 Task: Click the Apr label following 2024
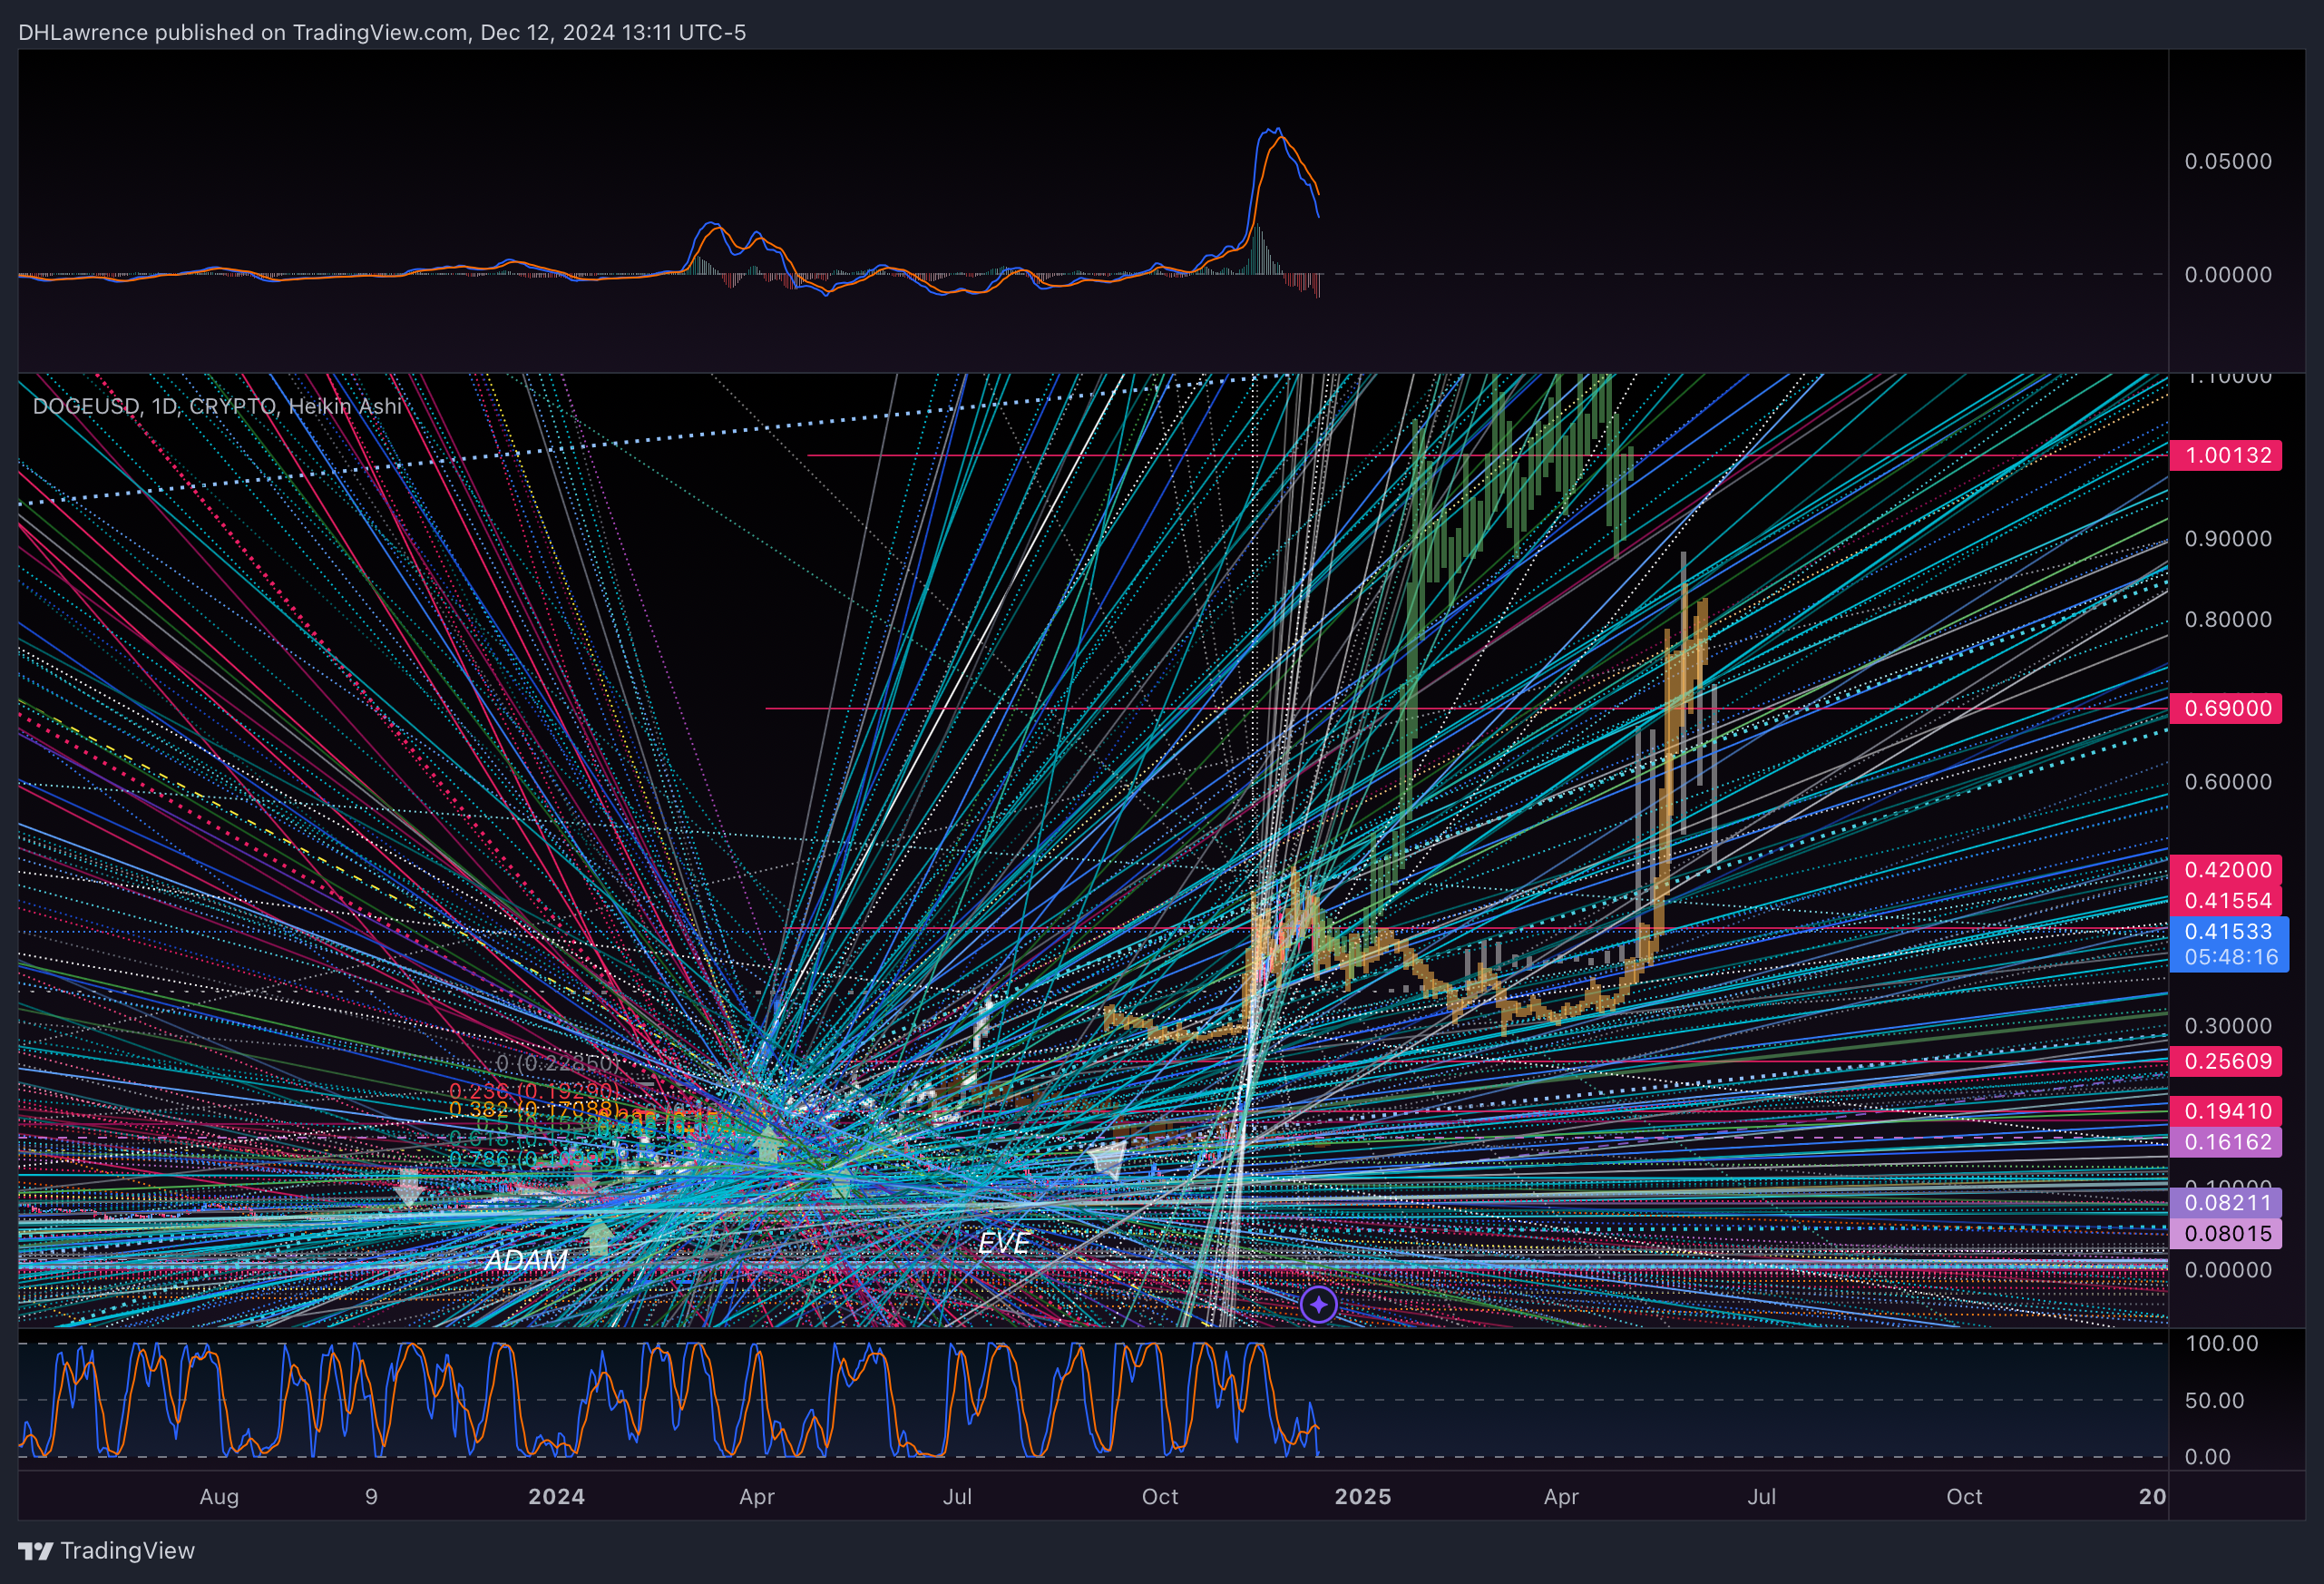click(757, 1497)
